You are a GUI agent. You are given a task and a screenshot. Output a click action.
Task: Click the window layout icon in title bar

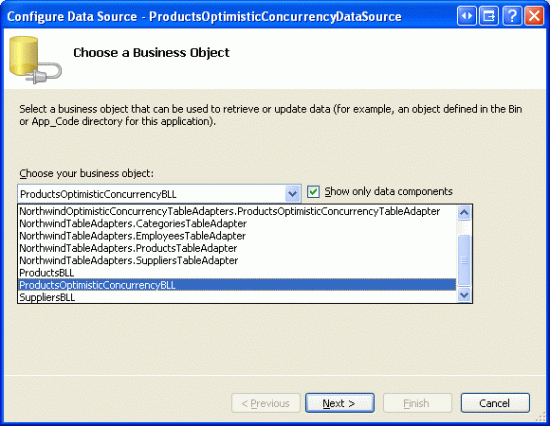coord(489,16)
